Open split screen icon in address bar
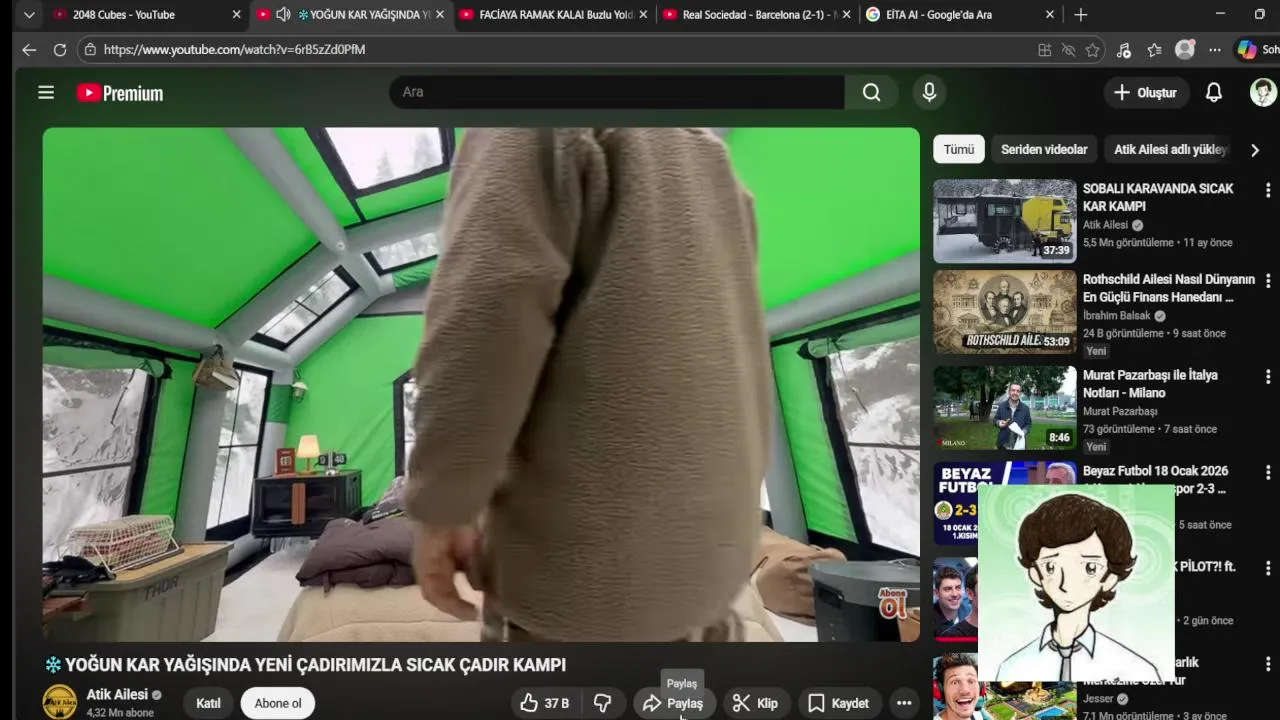This screenshot has width=1280, height=720. pyautogui.click(x=1045, y=49)
